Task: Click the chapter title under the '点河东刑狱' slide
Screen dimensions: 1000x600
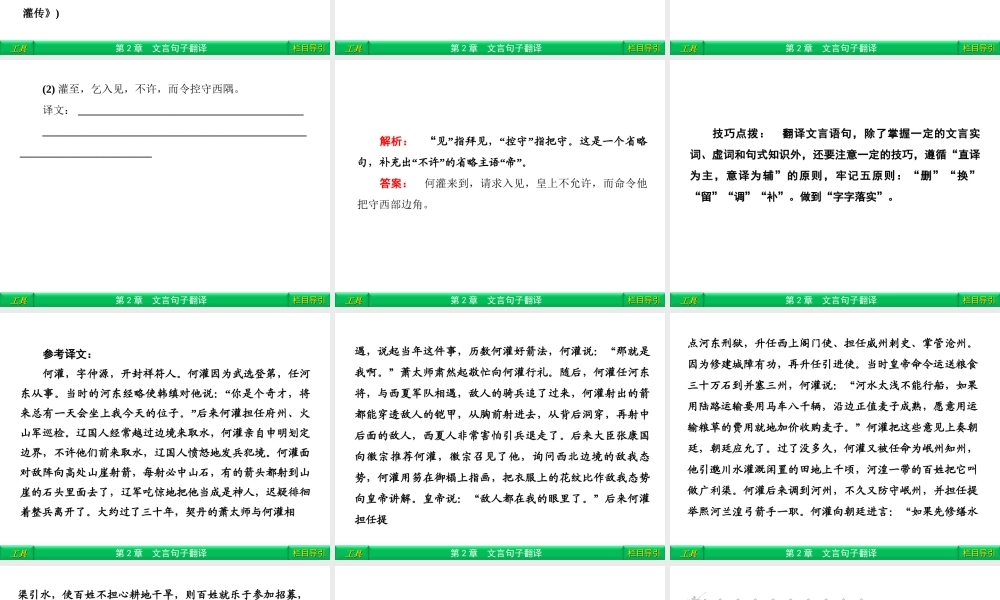Action: click(x=830, y=553)
